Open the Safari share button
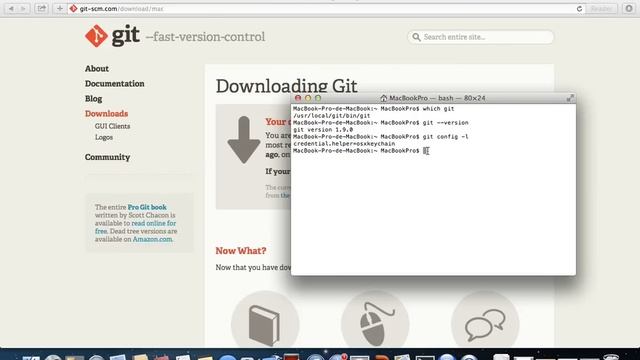 click(x=41, y=9)
